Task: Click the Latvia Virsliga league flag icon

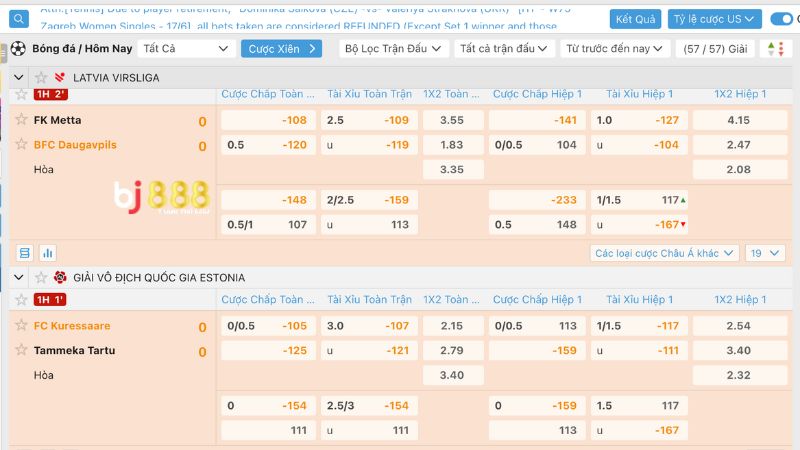Action: [60, 78]
